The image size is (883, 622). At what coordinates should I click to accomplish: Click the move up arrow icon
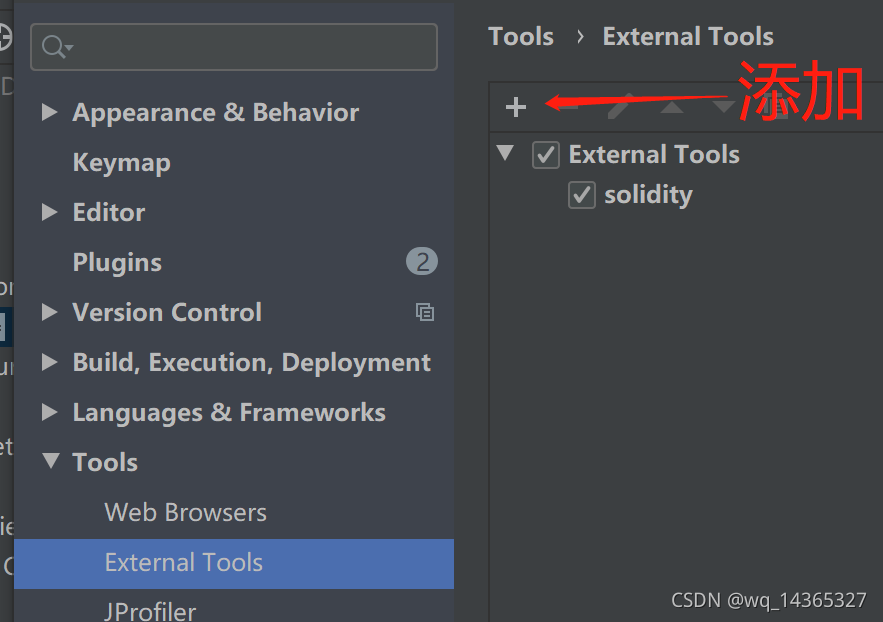[672, 106]
